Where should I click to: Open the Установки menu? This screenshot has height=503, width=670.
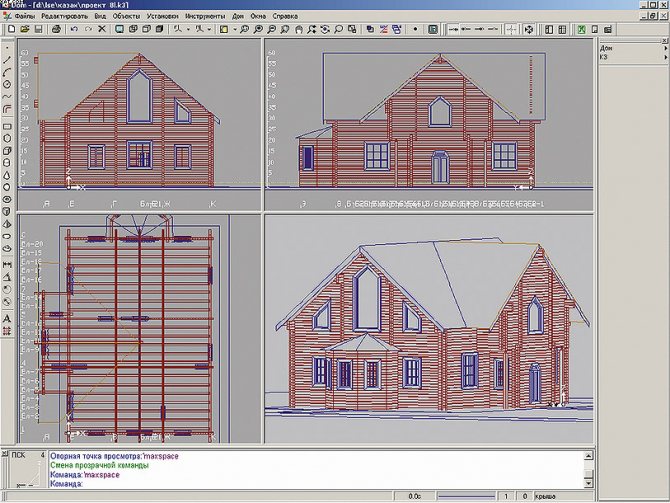click(x=162, y=16)
